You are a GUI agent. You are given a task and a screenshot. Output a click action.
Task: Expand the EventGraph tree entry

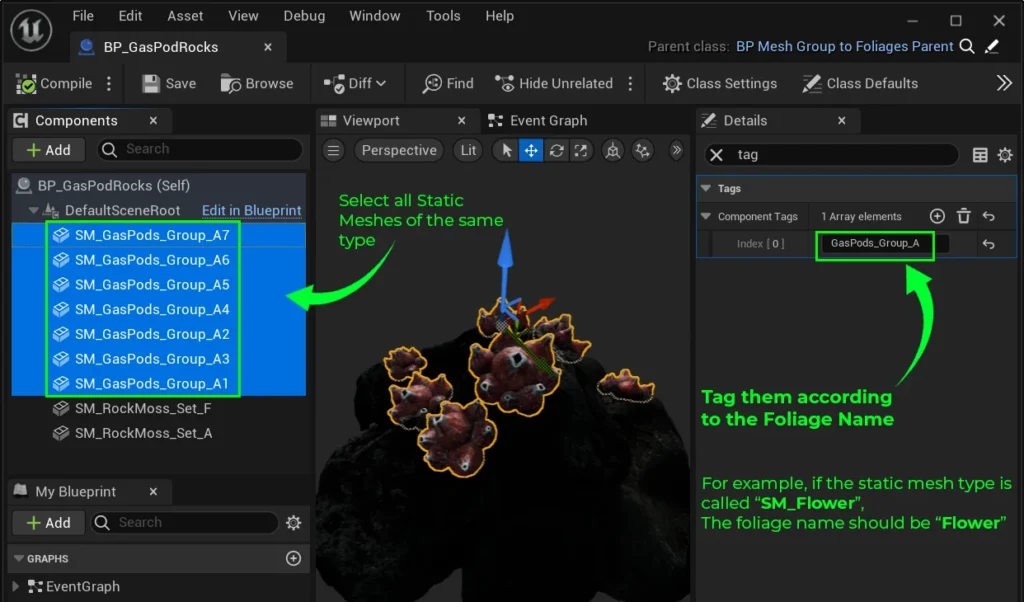point(16,587)
